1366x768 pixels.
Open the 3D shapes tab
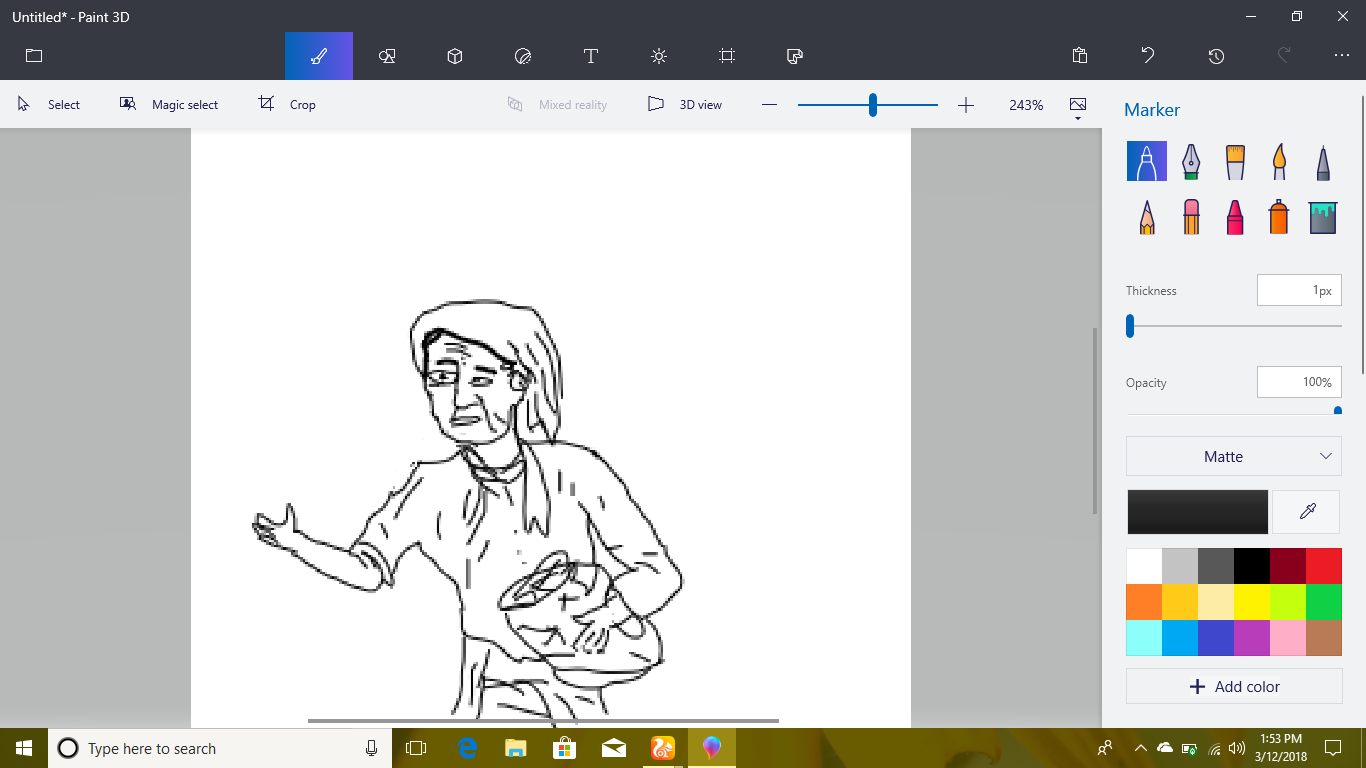click(455, 56)
